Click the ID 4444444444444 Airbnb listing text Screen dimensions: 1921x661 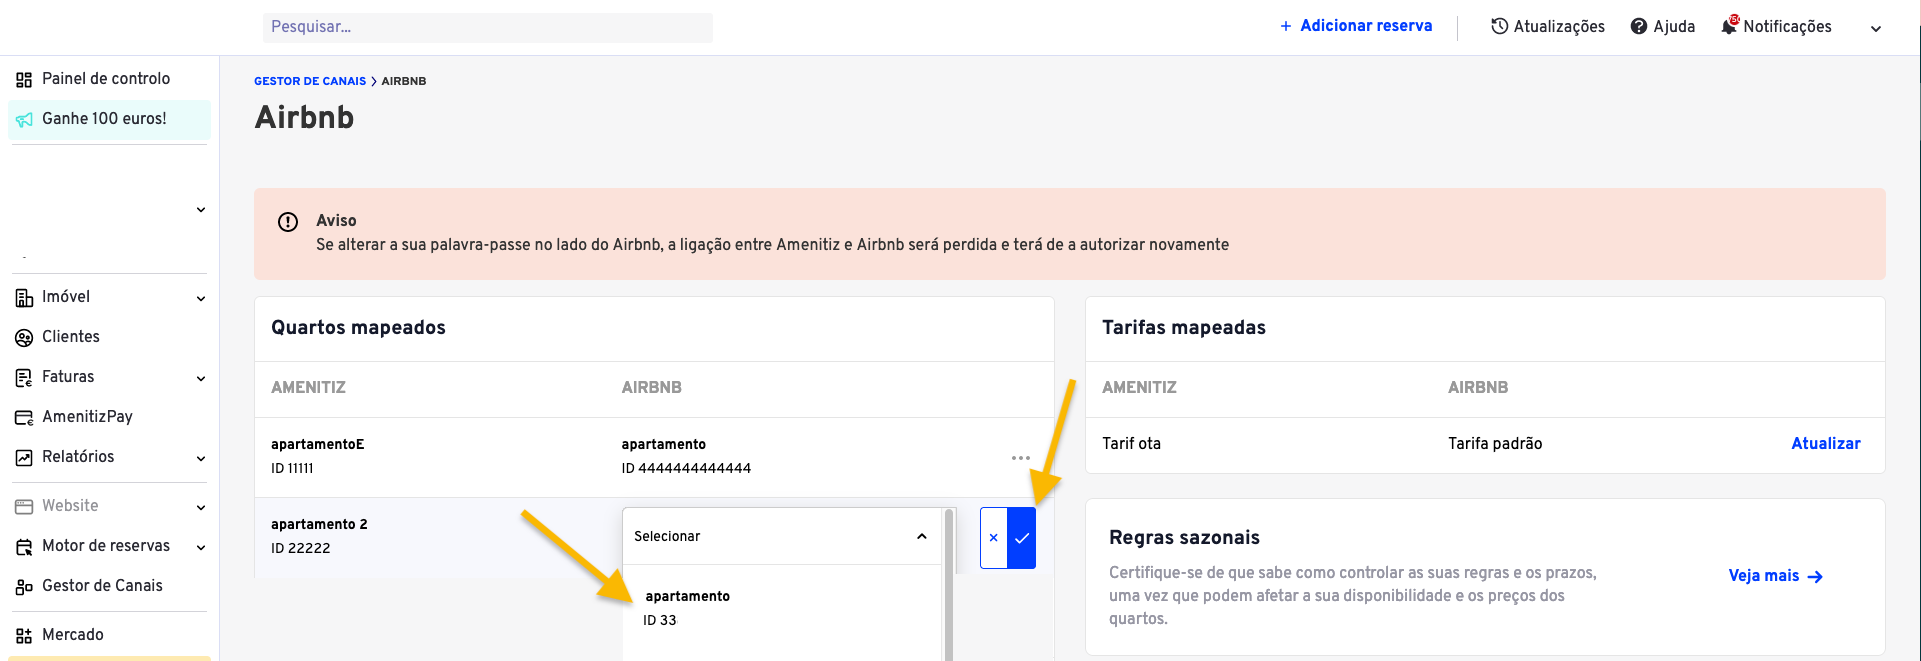coord(686,469)
